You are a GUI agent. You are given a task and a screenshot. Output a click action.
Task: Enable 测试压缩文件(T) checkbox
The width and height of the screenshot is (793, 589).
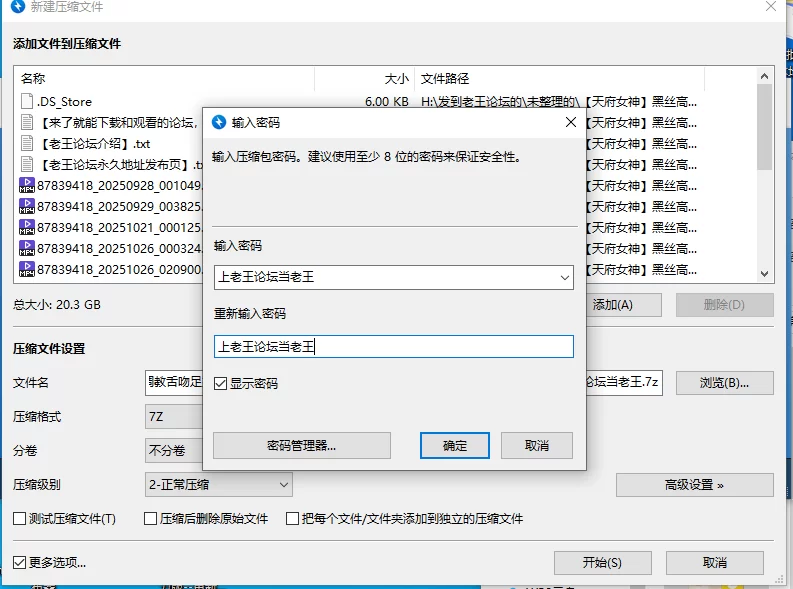pos(19,519)
